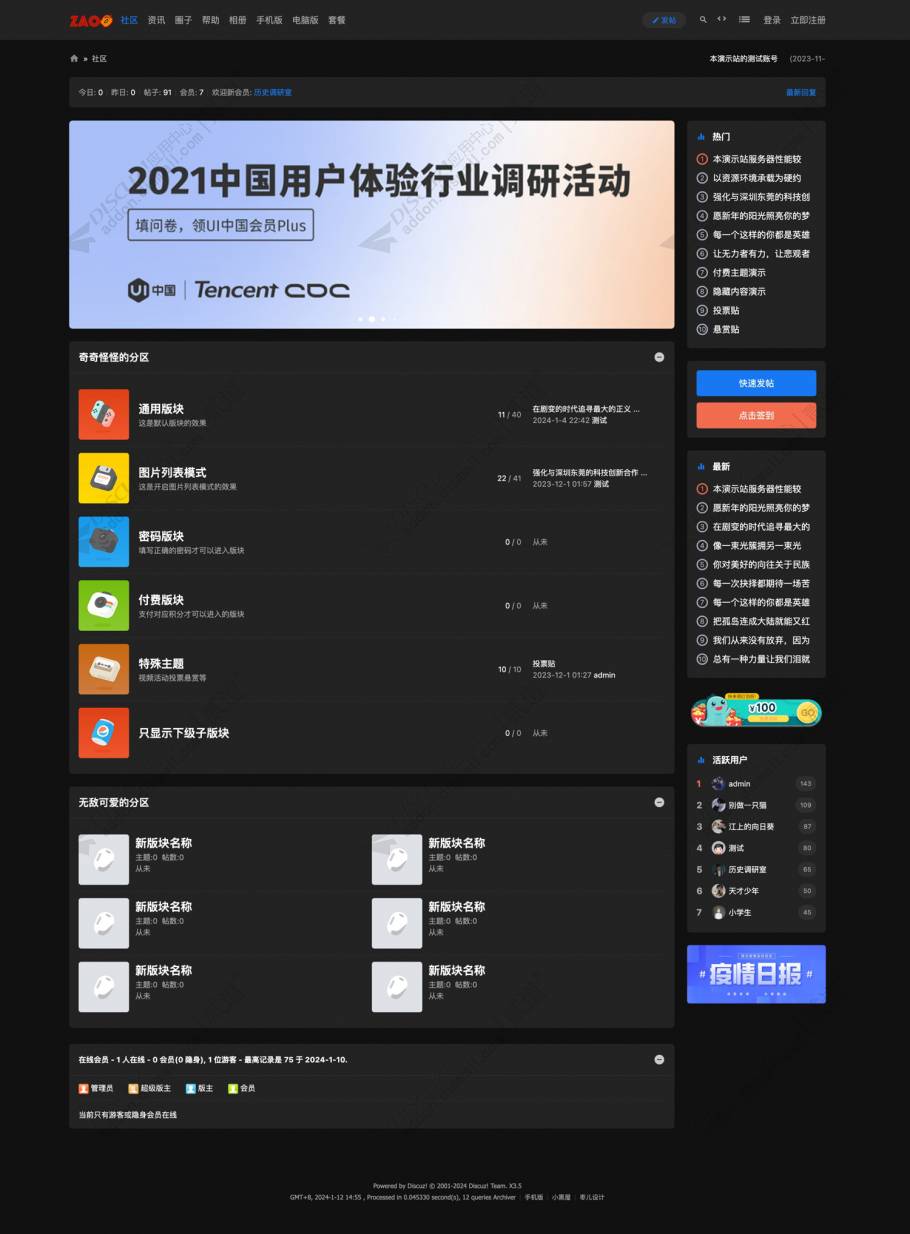Open hot post 悬赏贴
Image resolution: width=910 pixels, height=1234 pixels.
click(726, 330)
